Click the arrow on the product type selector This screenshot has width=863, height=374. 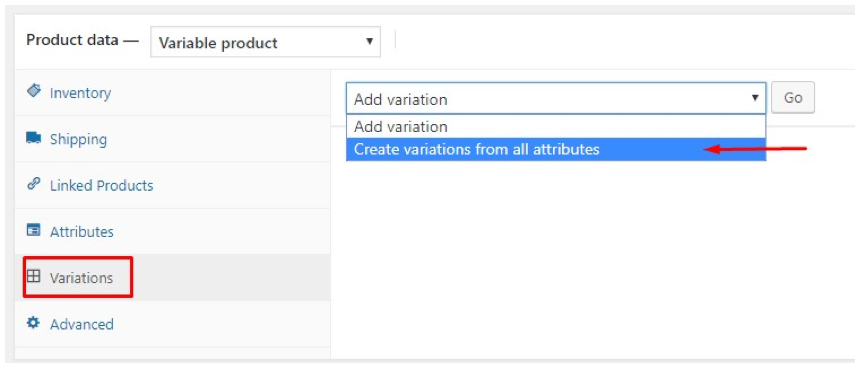[x=369, y=41]
